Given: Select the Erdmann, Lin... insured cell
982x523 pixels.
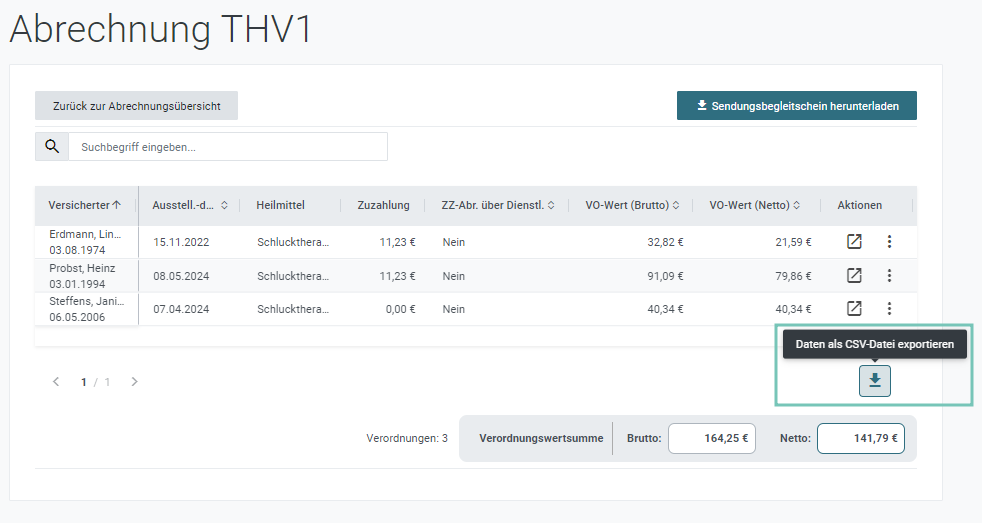Looking at the screenshot, I should point(86,242).
